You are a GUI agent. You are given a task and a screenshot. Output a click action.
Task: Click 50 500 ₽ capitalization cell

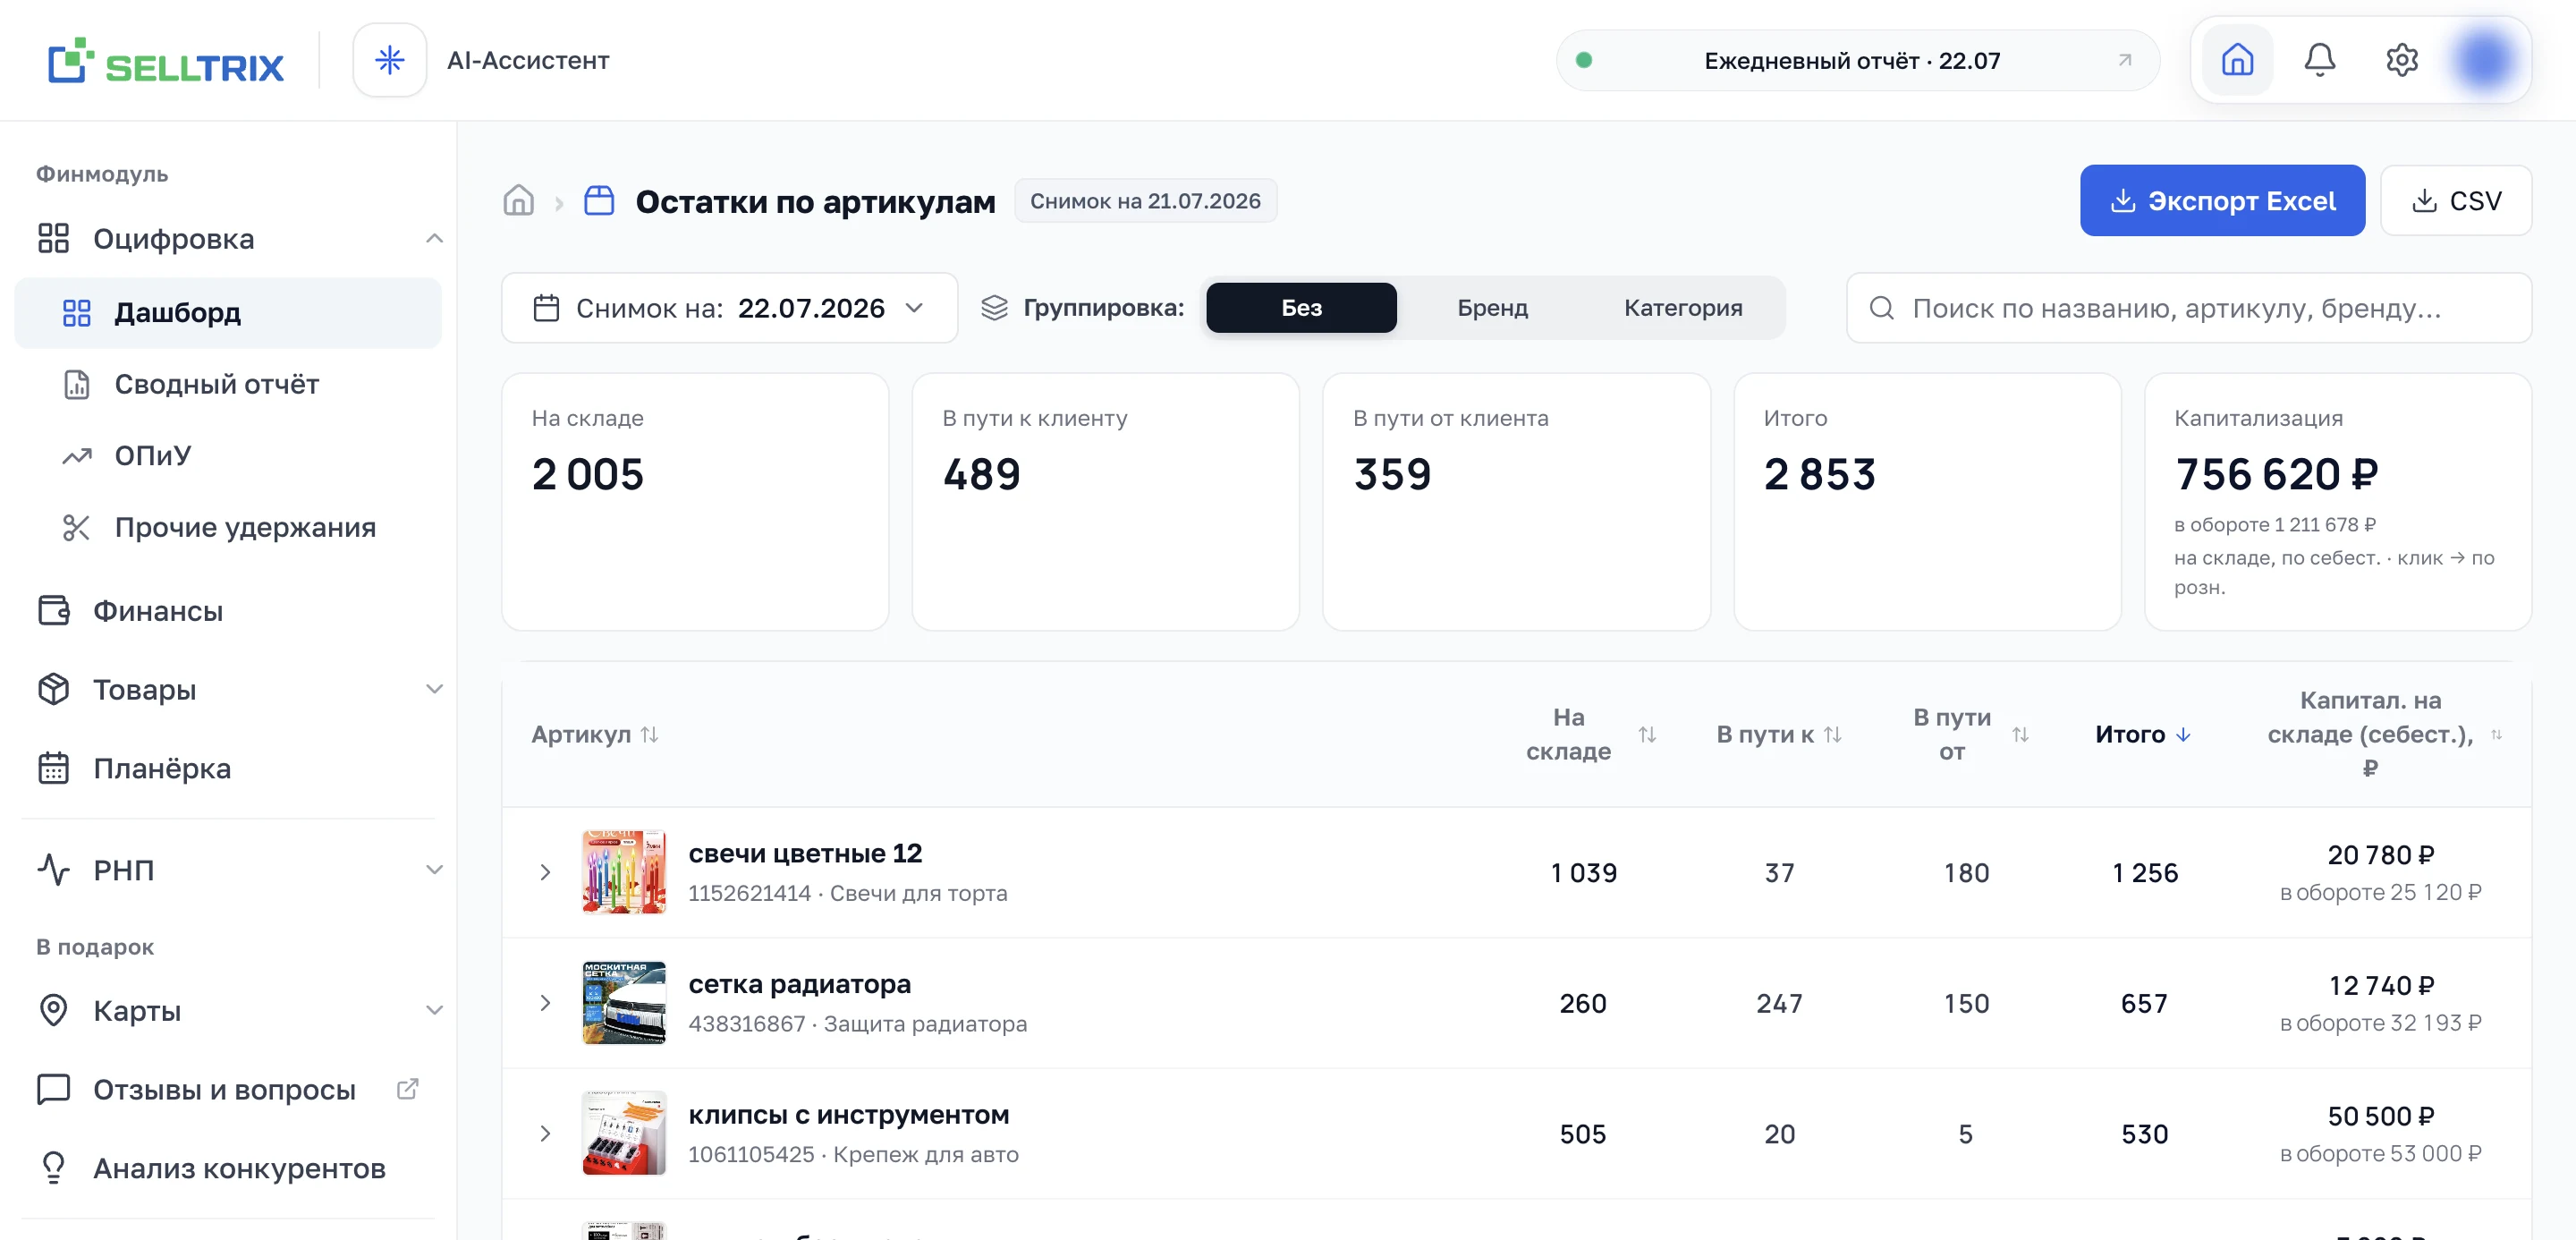coord(2381,1116)
